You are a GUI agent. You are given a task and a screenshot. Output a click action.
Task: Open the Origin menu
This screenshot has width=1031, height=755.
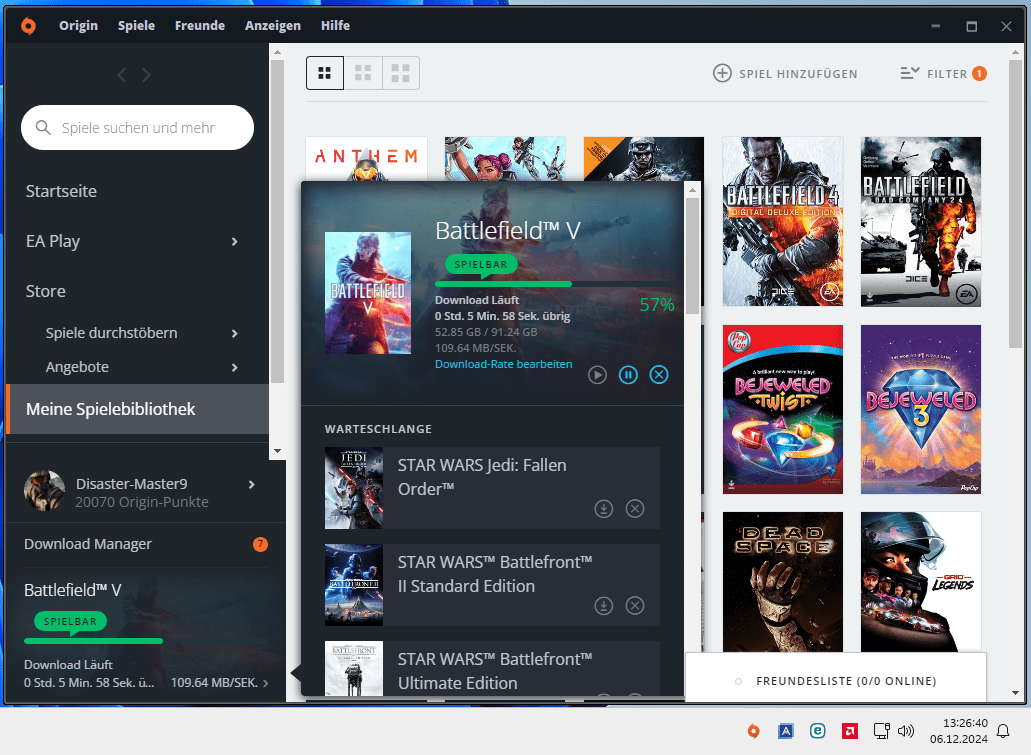tap(78, 26)
